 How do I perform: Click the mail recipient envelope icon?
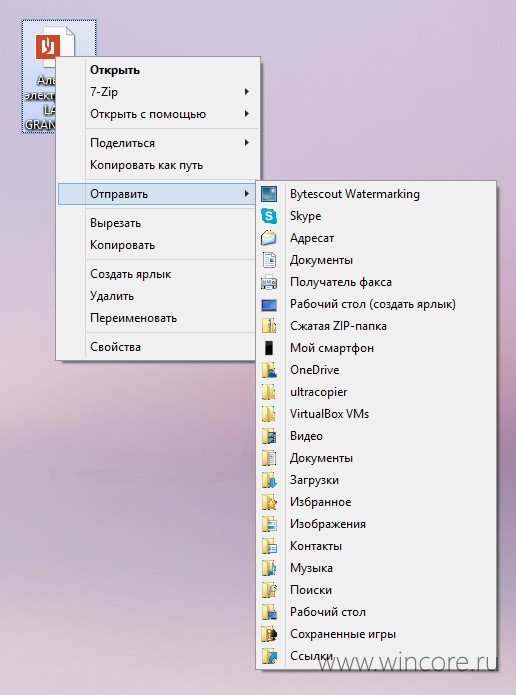pos(269,238)
